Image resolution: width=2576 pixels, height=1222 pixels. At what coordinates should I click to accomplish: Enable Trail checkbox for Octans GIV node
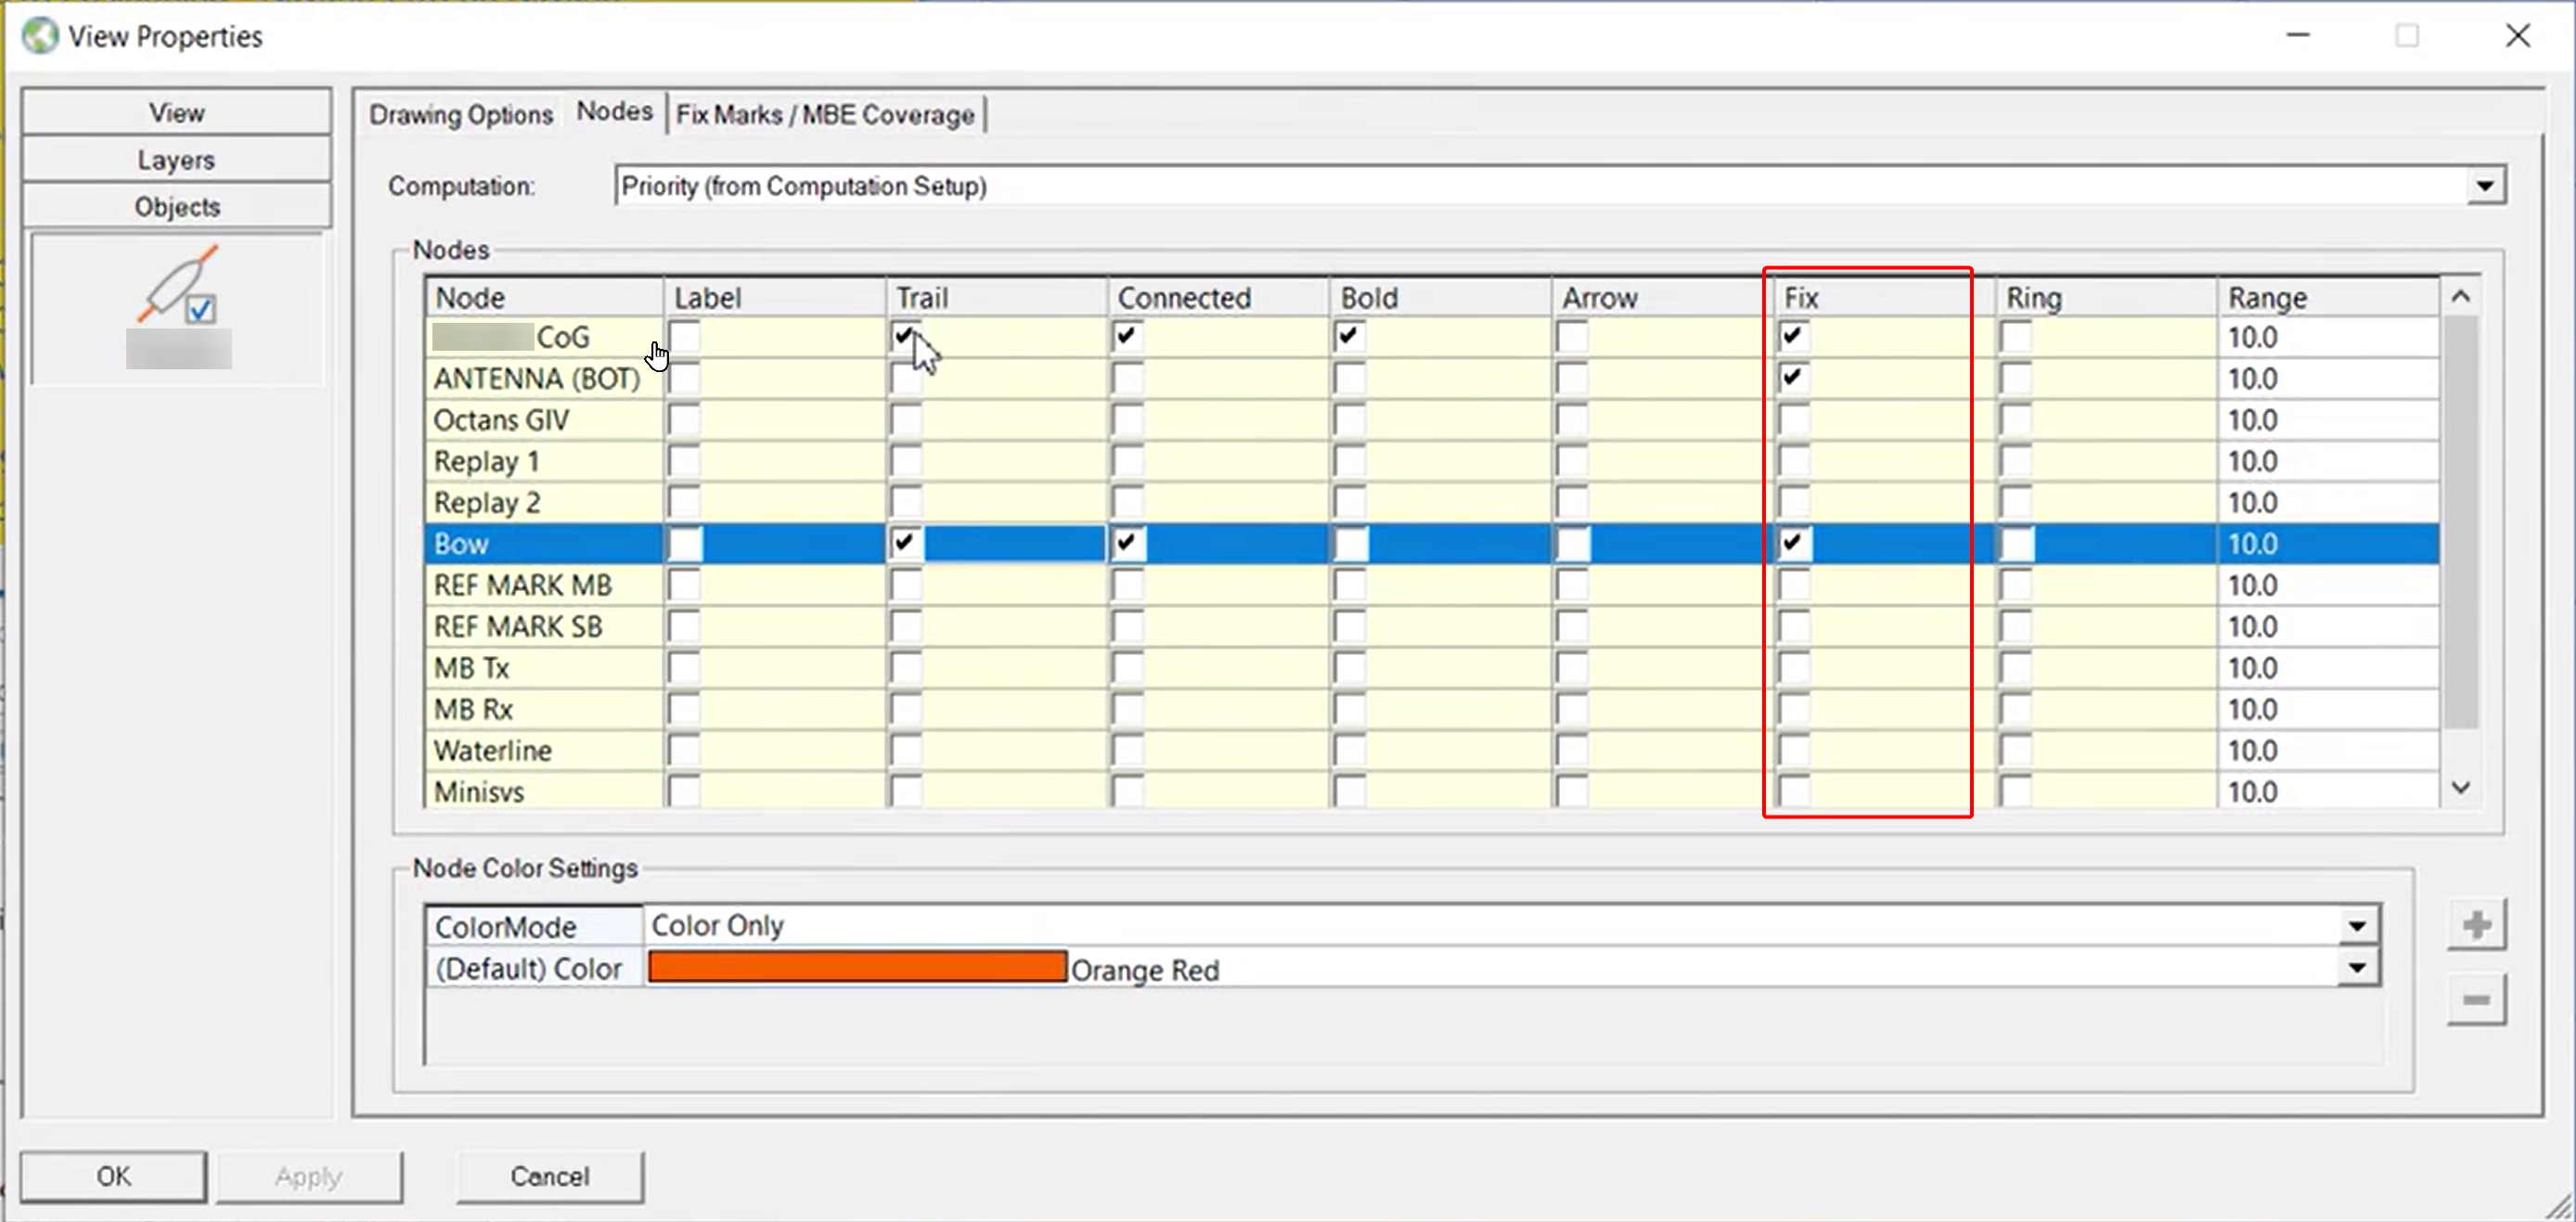coord(905,420)
